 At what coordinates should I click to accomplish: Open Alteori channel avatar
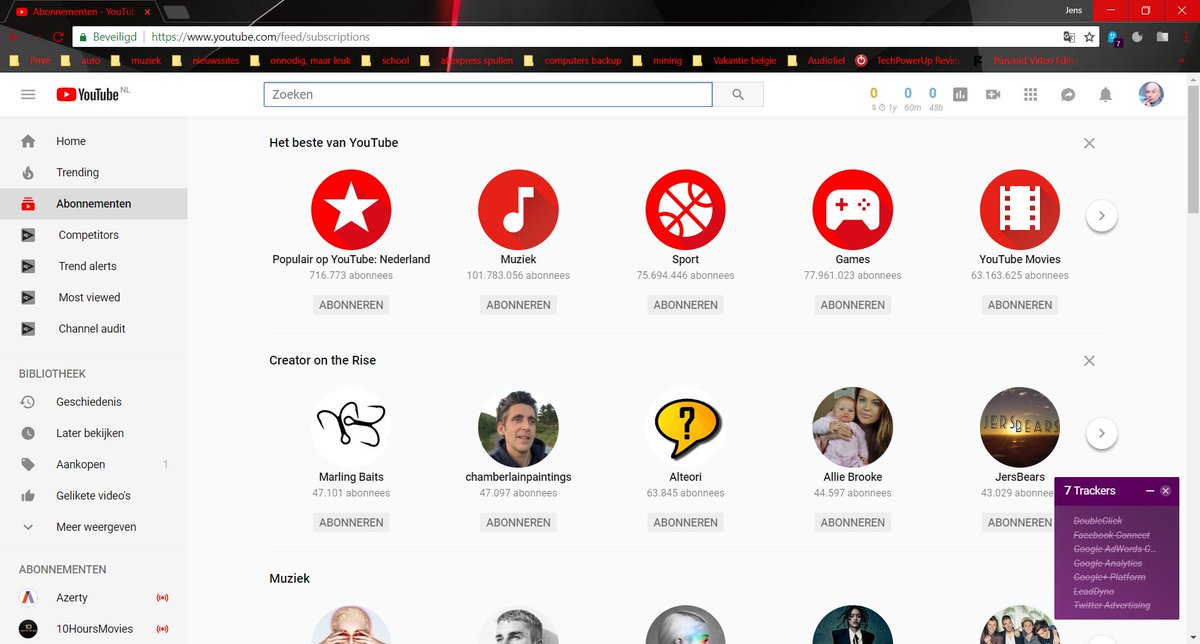685,428
